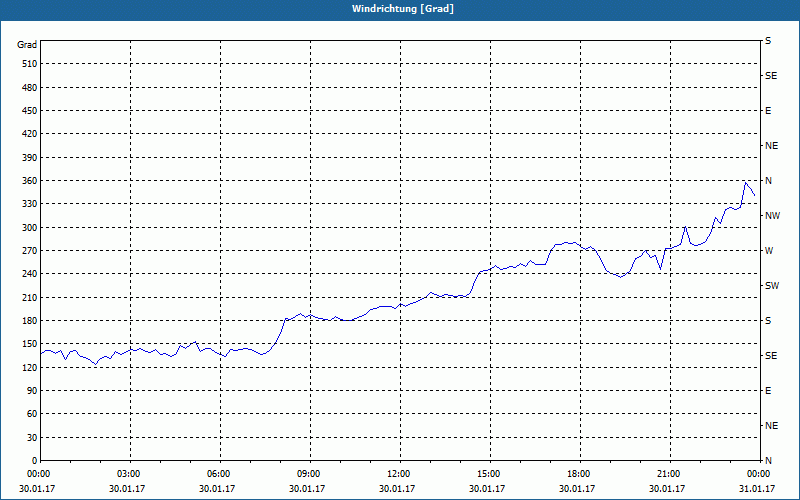Click the S compass label at the 180 gridline
The width and height of the screenshot is (800, 500).
(x=768, y=321)
